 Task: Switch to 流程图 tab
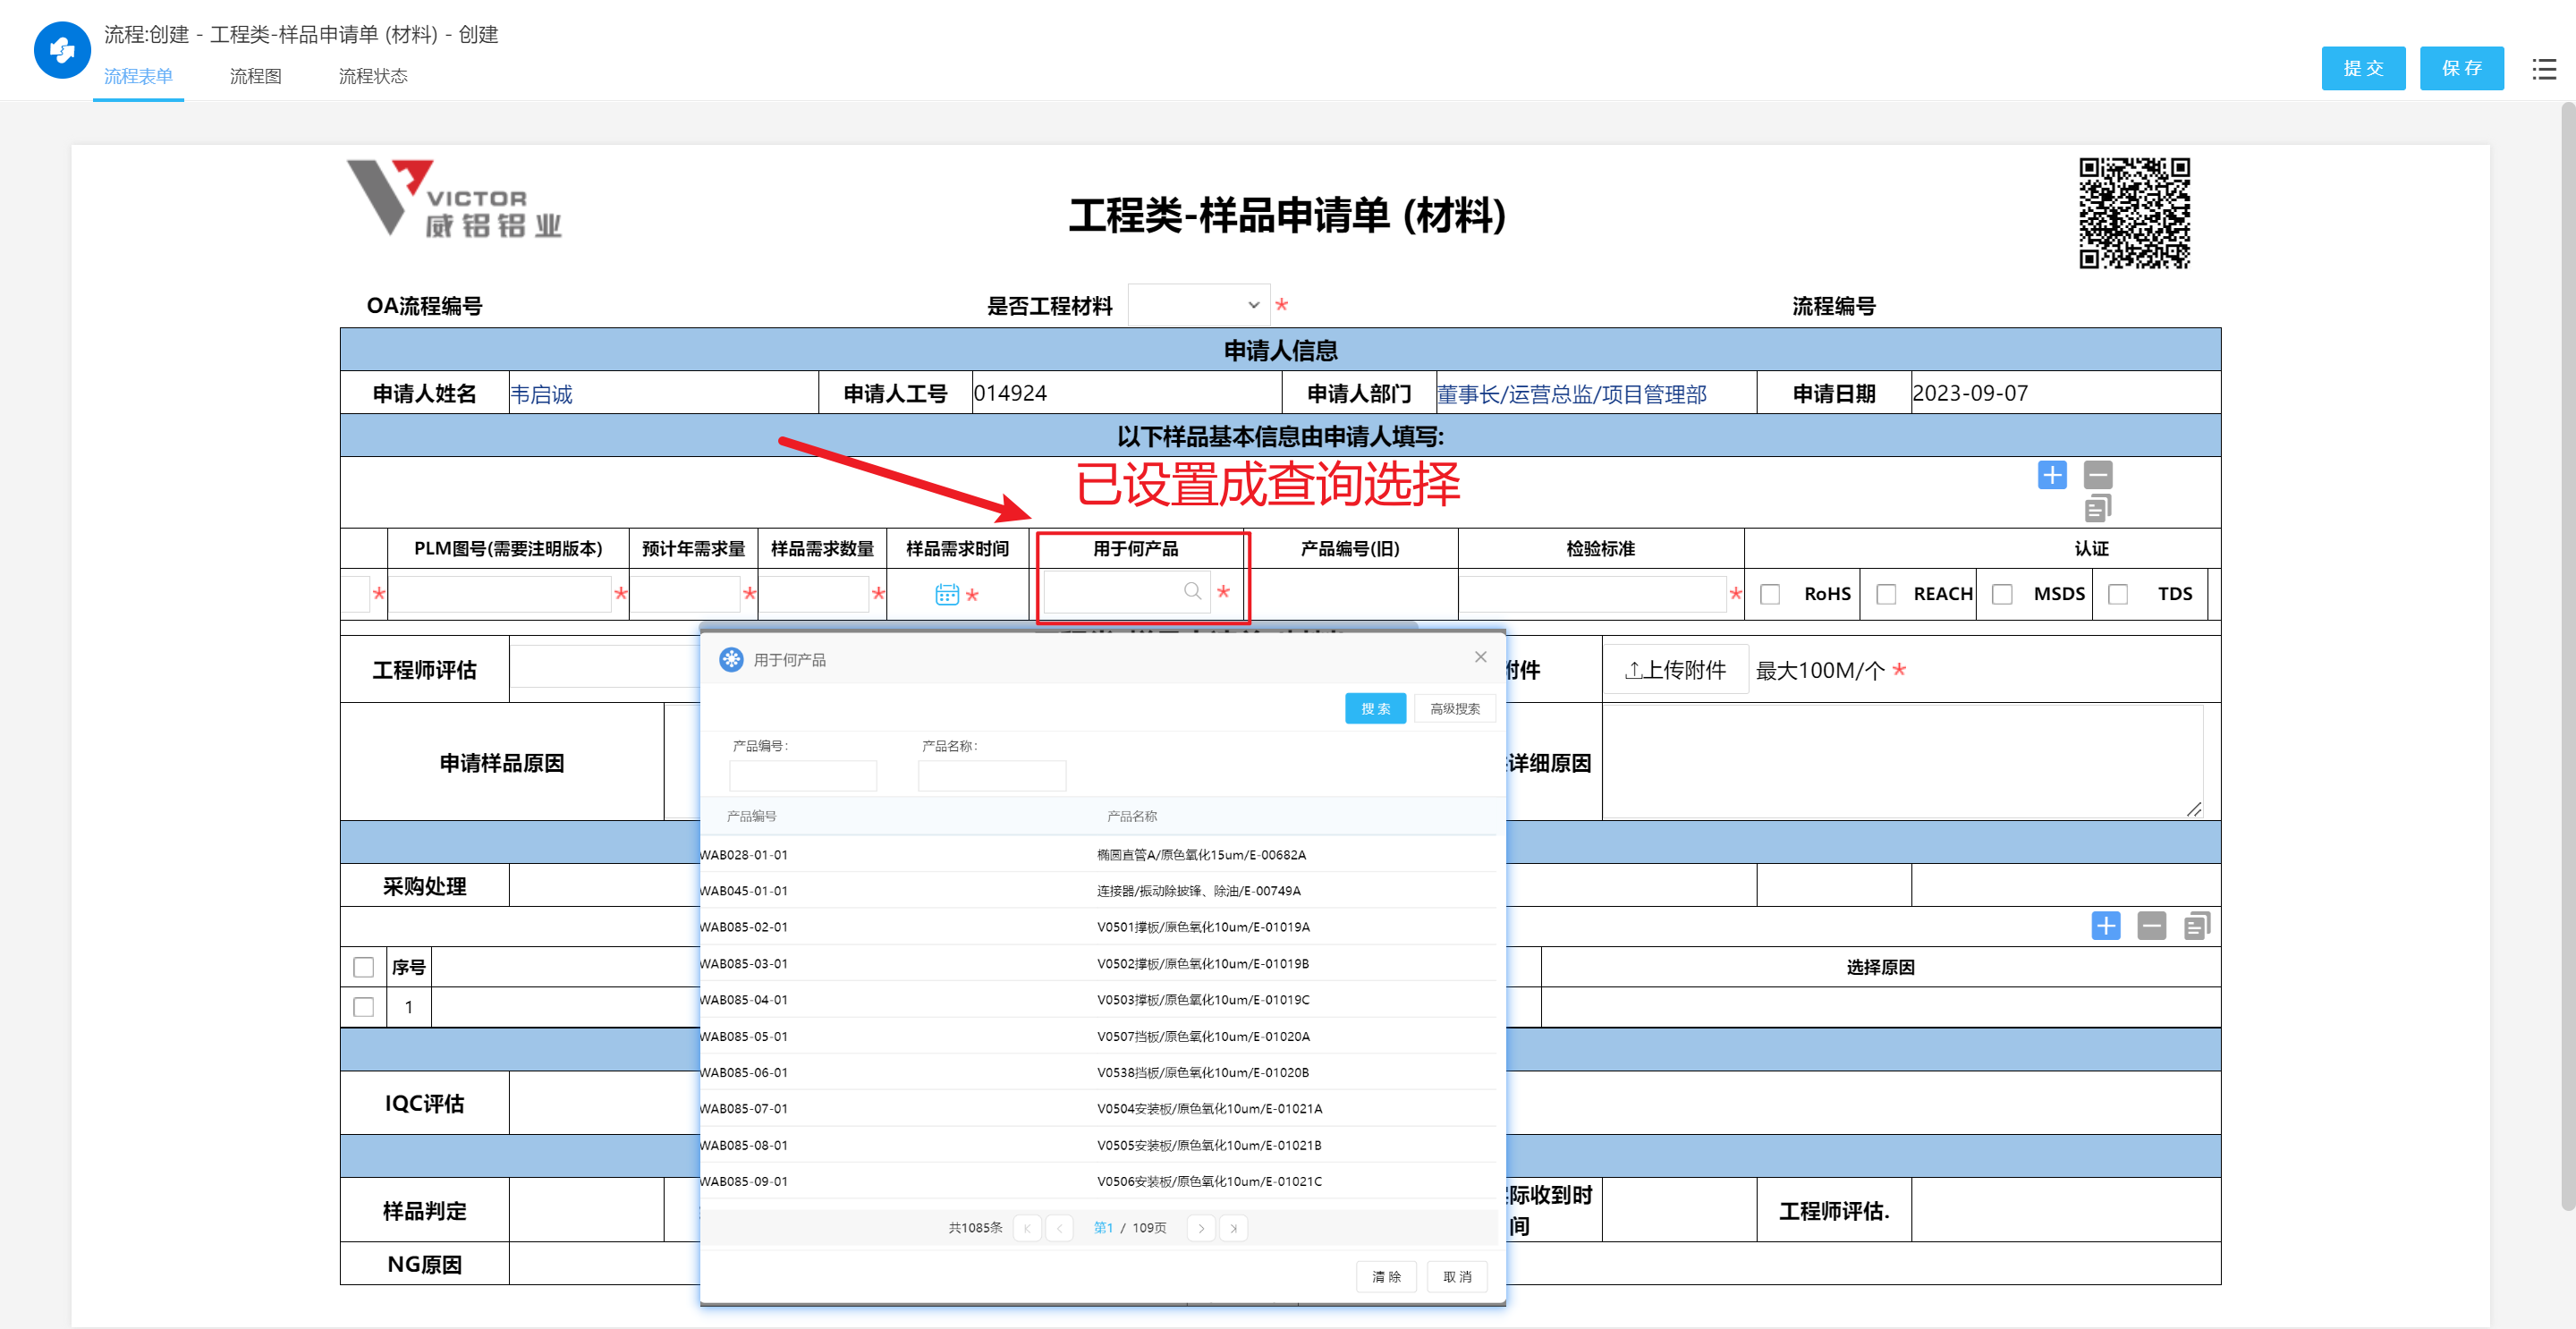(x=255, y=76)
